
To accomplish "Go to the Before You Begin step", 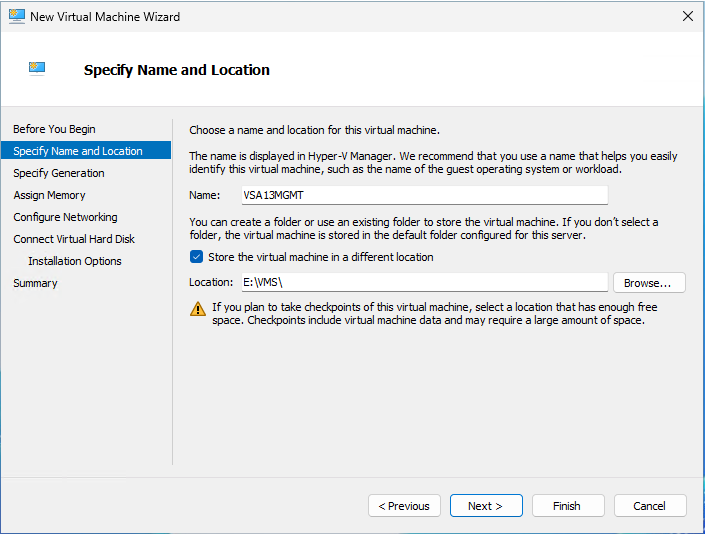I will [x=54, y=129].
